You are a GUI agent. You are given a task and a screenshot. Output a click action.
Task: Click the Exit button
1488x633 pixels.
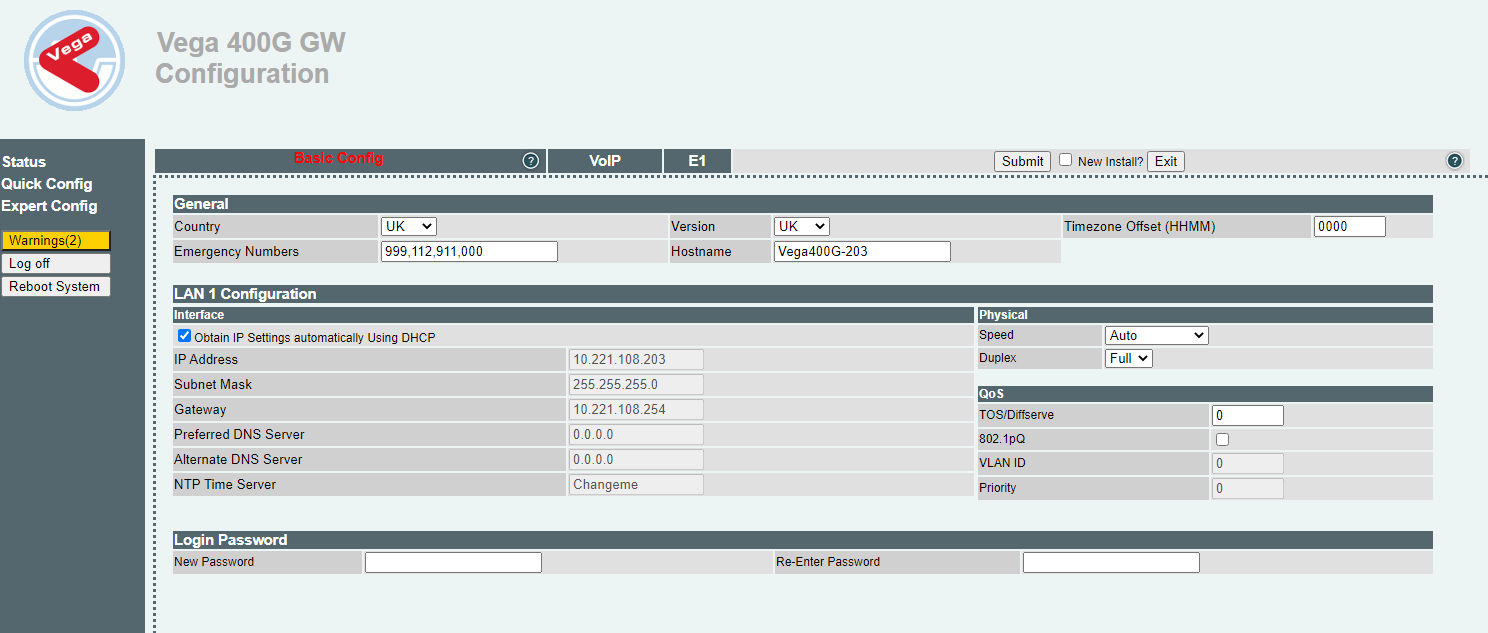click(x=1165, y=161)
